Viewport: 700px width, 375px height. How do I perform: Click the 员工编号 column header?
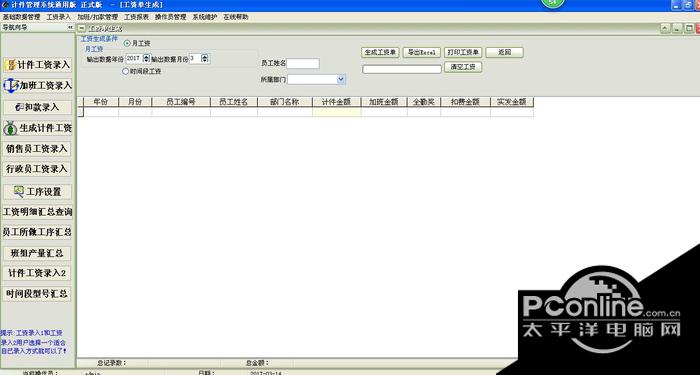point(181,102)
